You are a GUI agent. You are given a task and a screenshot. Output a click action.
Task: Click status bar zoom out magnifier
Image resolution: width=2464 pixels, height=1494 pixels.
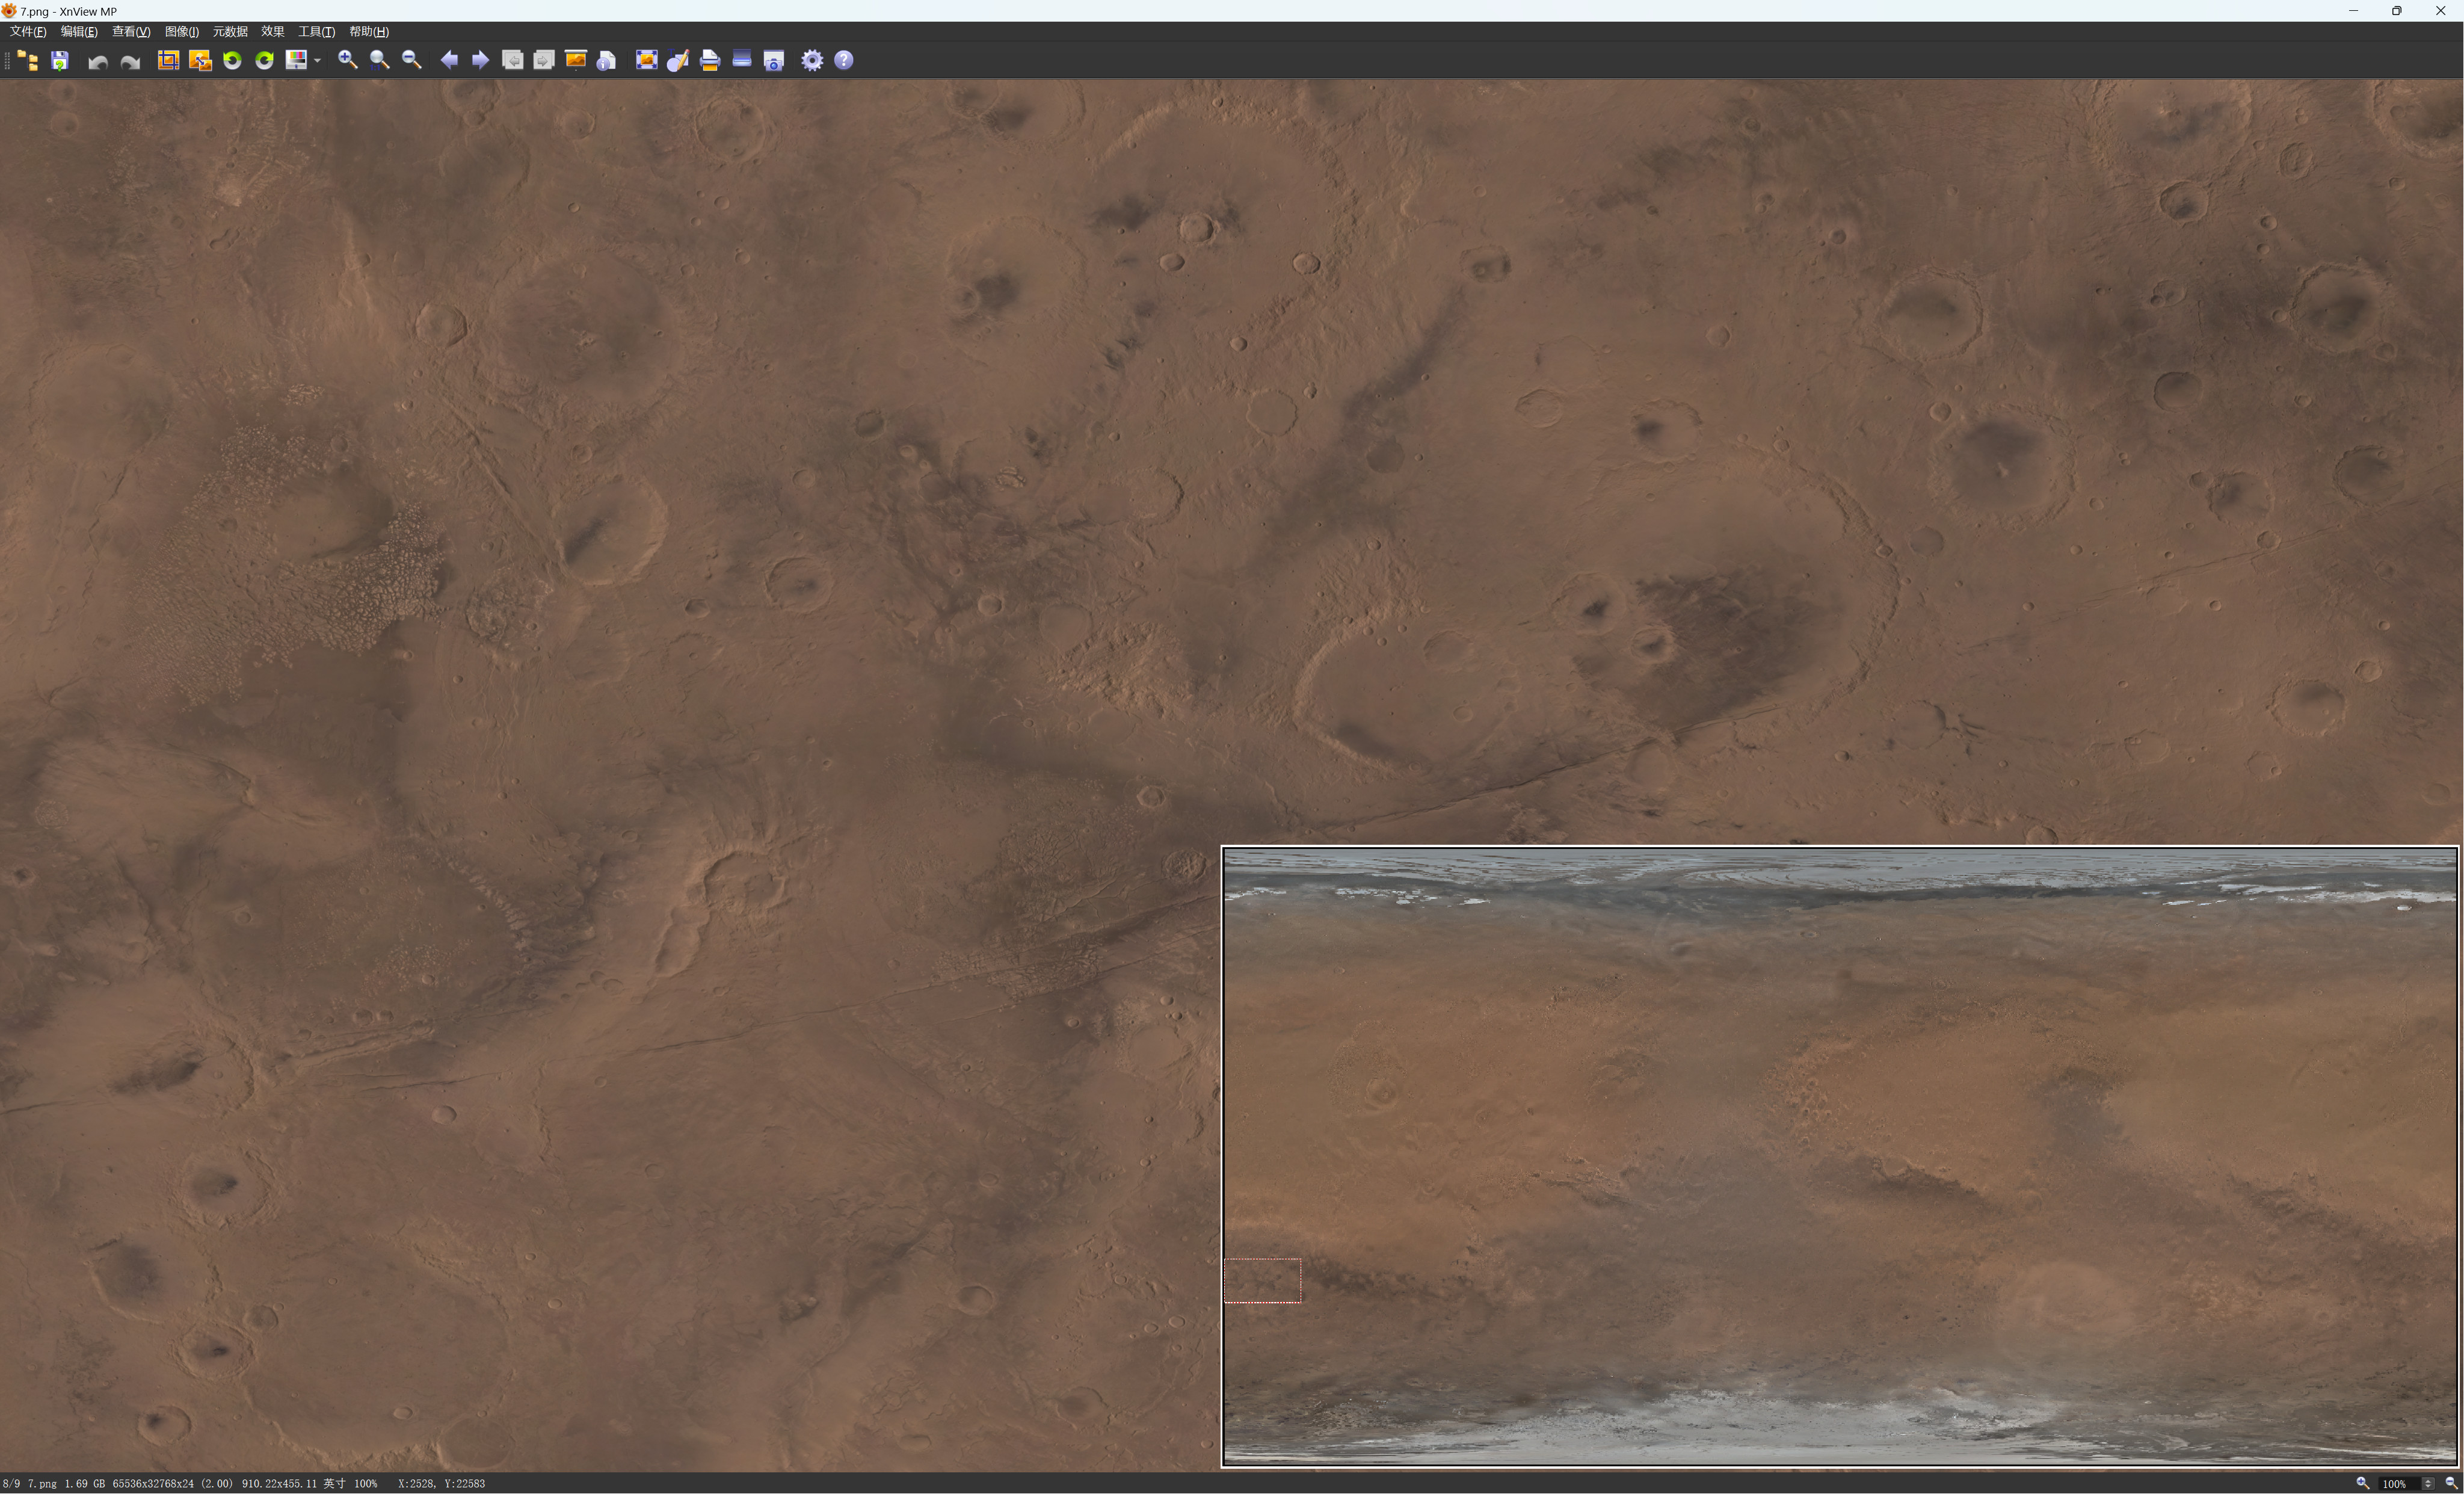coord(2451,1484)
